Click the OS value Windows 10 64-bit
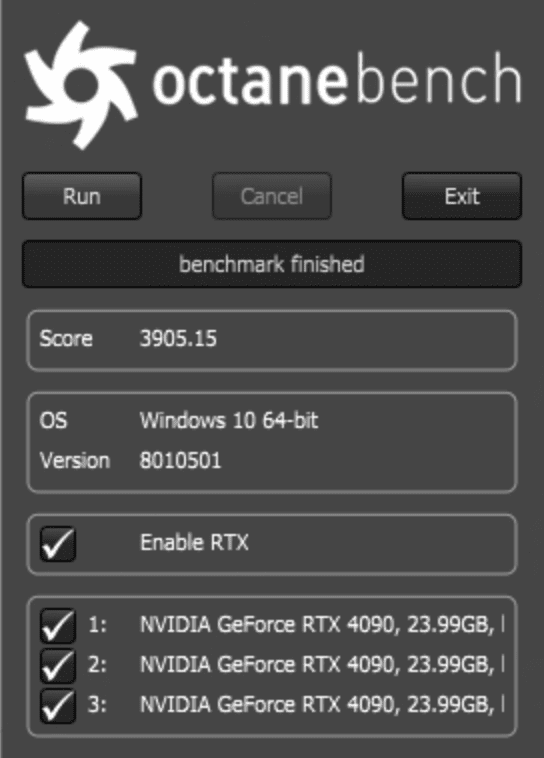Viewport: 544px width, 758px height. pos(229,420)
